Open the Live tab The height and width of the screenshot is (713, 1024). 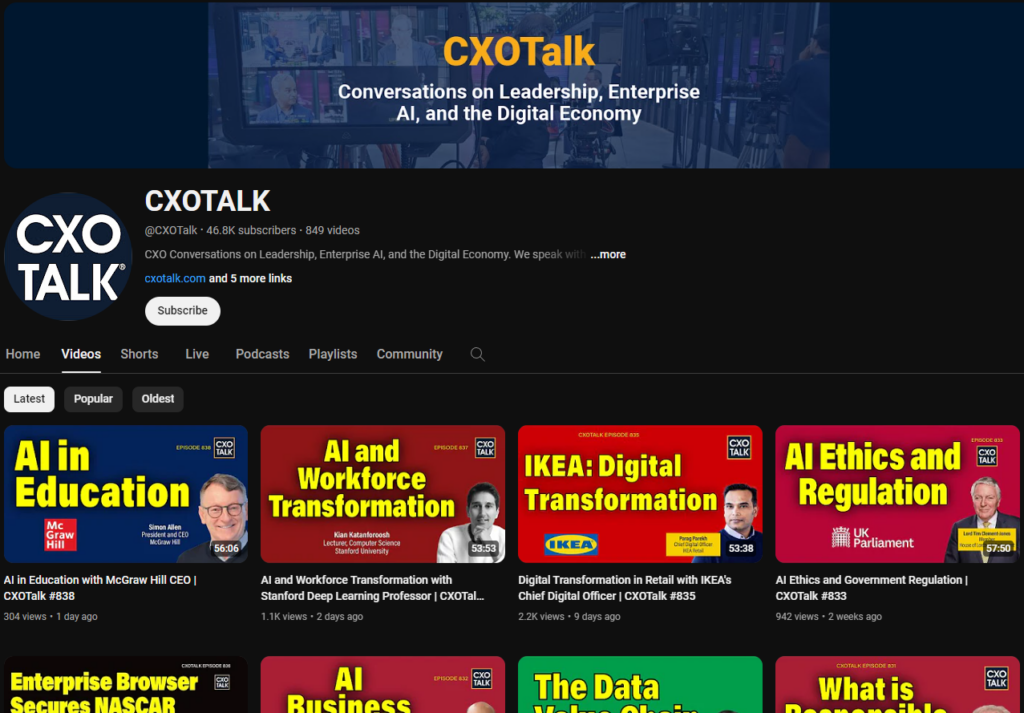click(197, 354)
